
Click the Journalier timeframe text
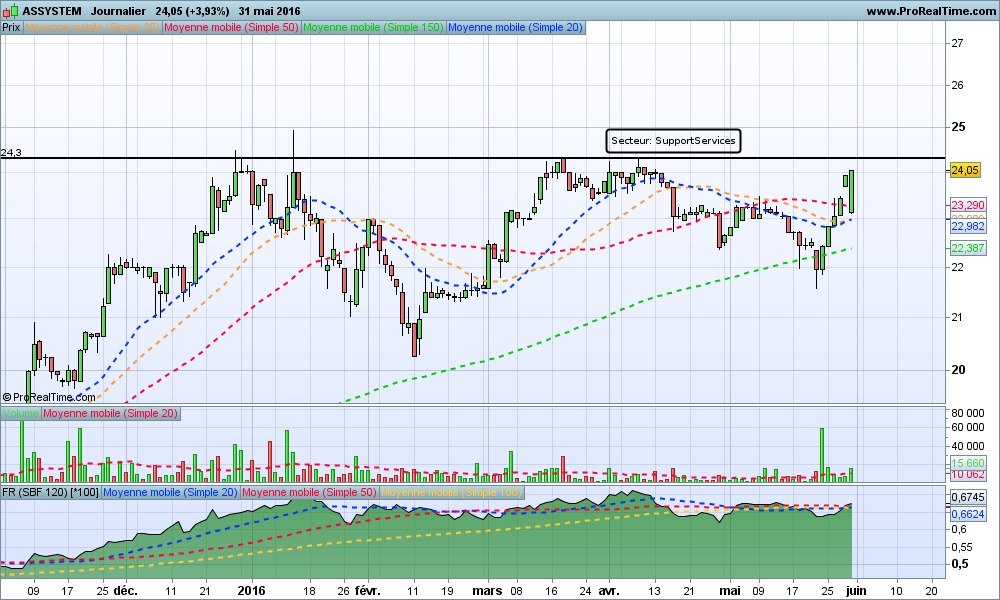(x=118, y=11)
